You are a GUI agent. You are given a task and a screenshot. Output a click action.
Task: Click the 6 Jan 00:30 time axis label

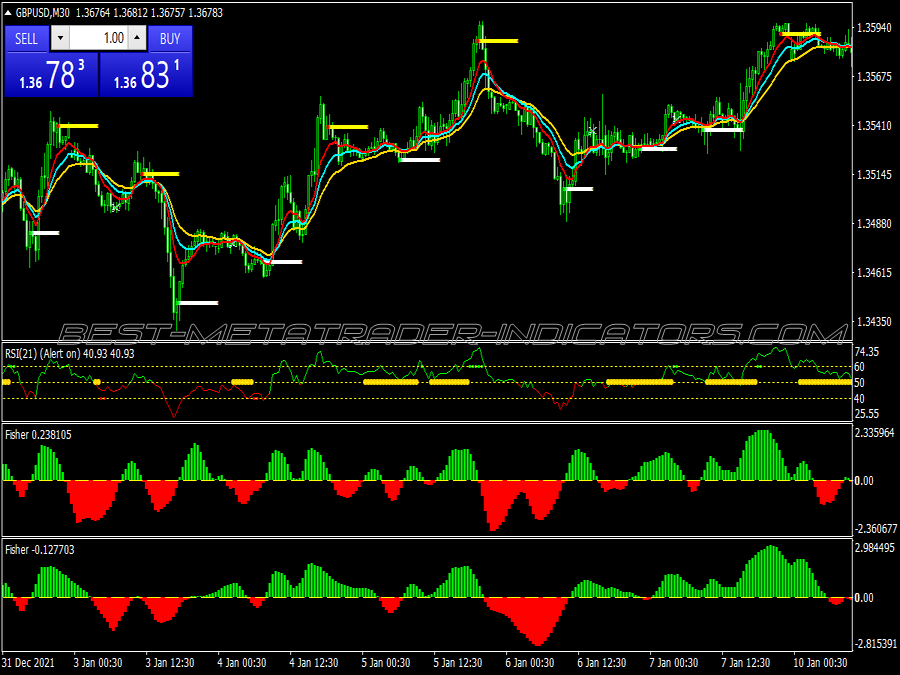(530, 662)
